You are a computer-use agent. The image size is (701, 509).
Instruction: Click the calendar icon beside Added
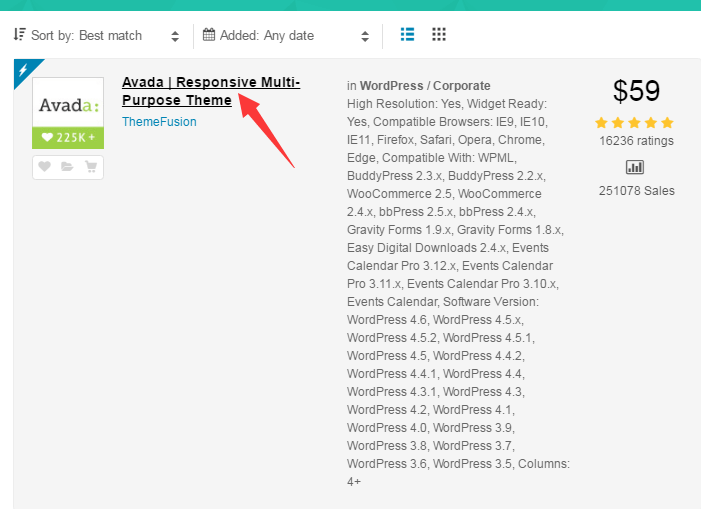click(209, 34)
